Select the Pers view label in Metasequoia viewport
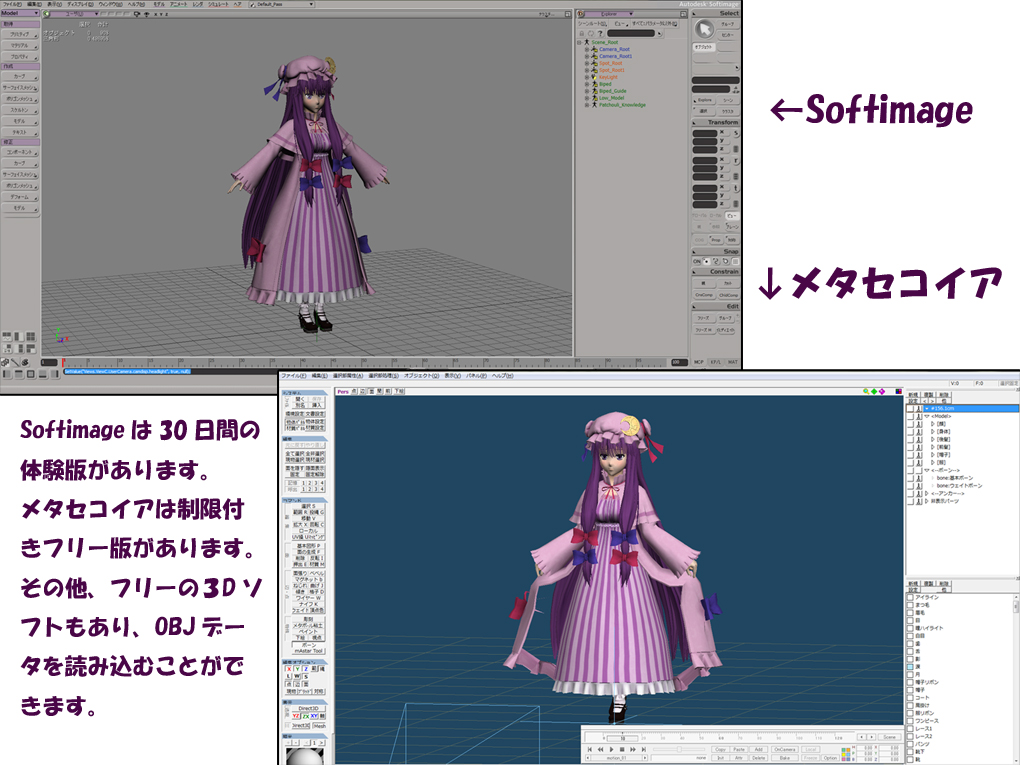Screen dimensions: 1020x765 tap(343, 392)
